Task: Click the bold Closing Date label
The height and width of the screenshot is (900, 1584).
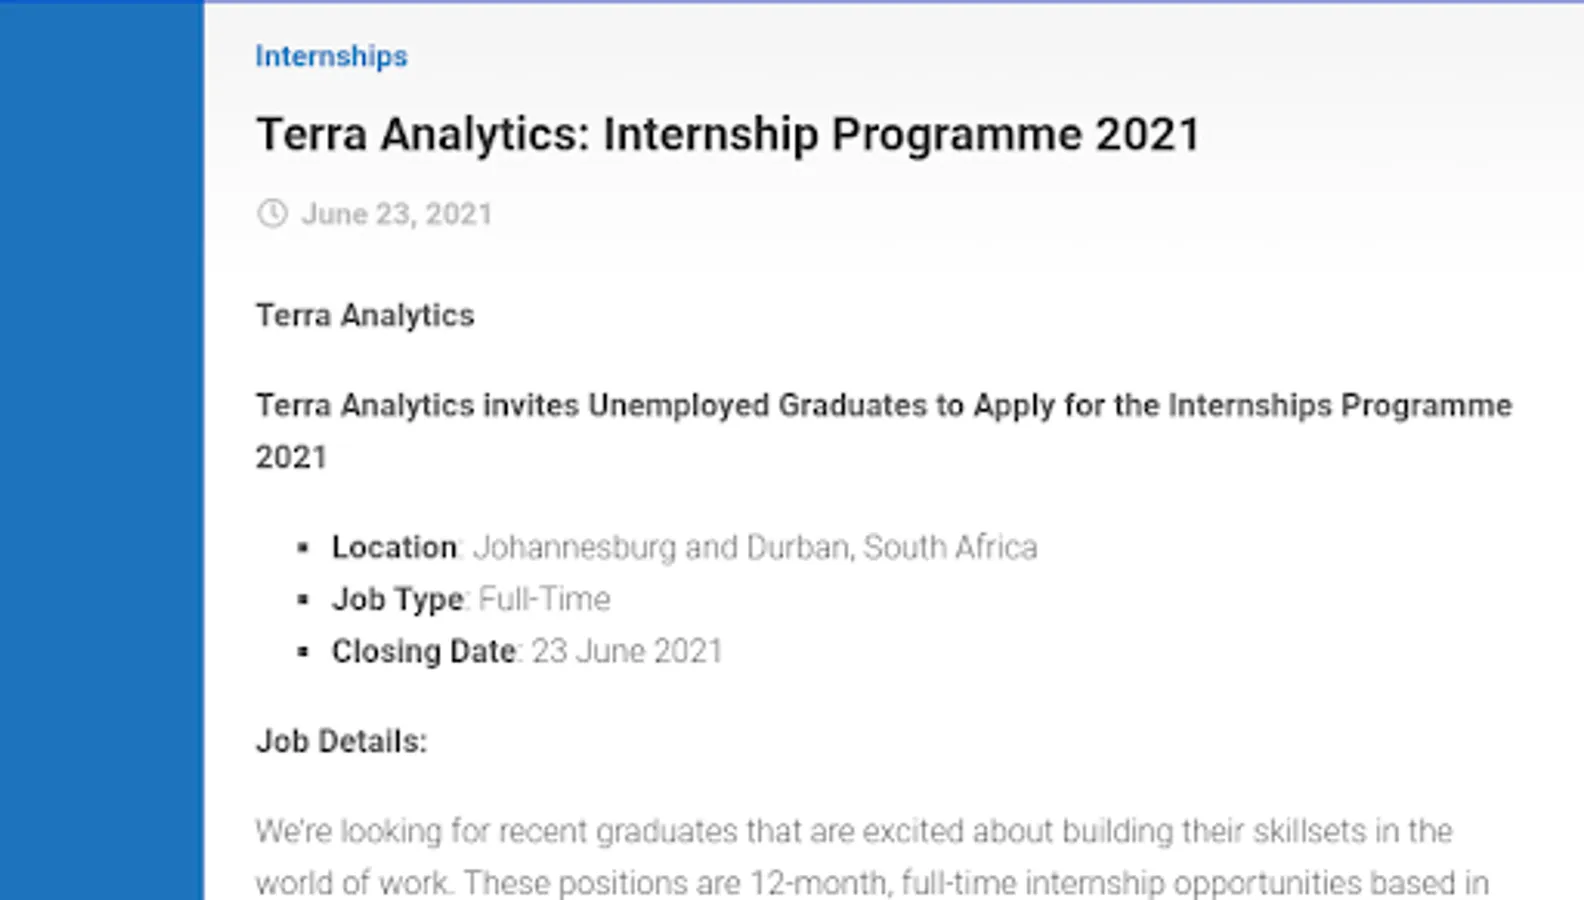Action: (x=423, y=652)
